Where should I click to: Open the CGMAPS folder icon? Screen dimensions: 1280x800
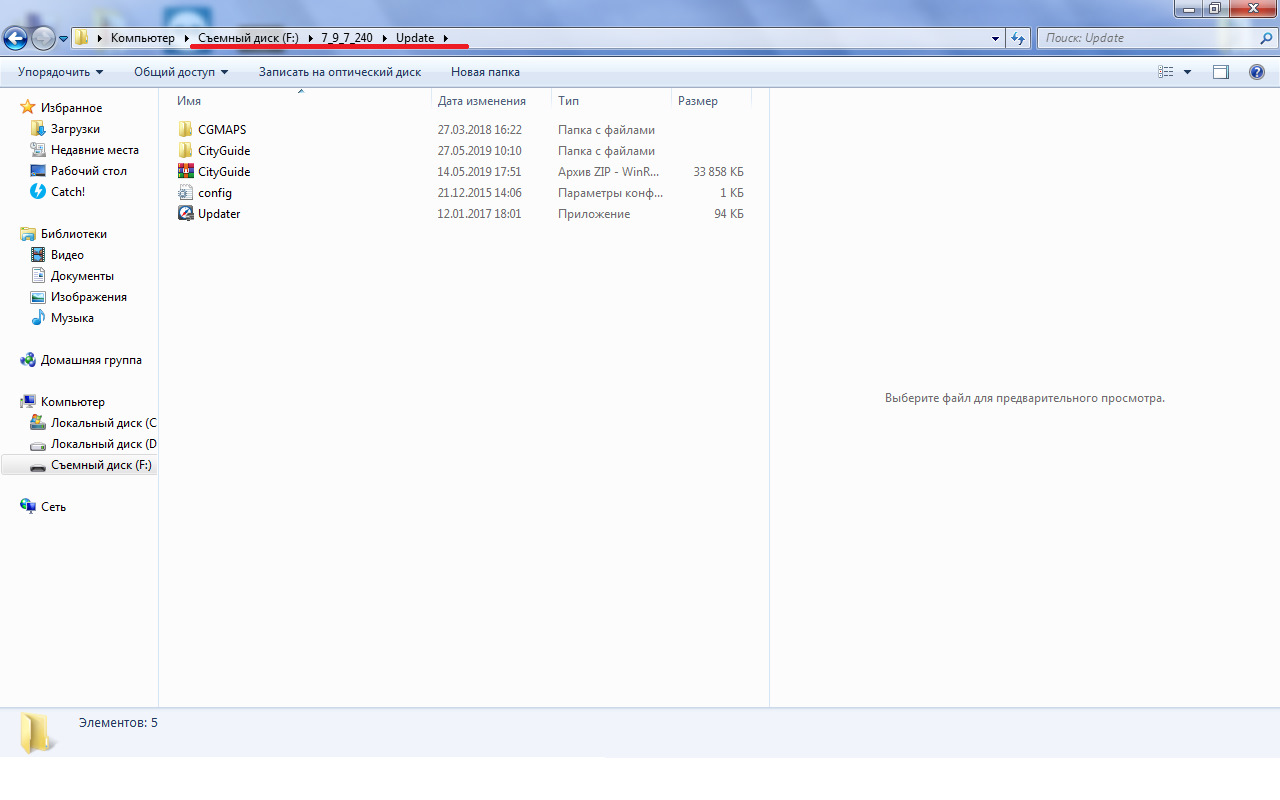pos(186,130)
